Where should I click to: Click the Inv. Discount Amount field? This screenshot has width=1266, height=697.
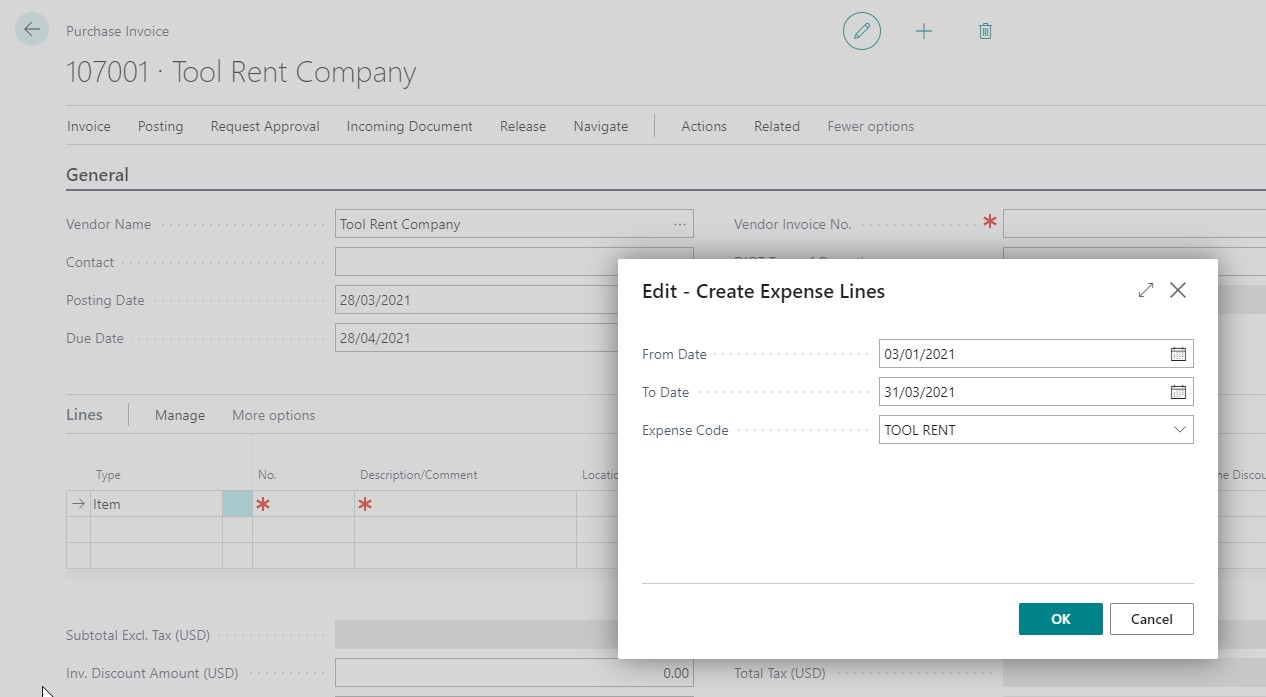514,673
